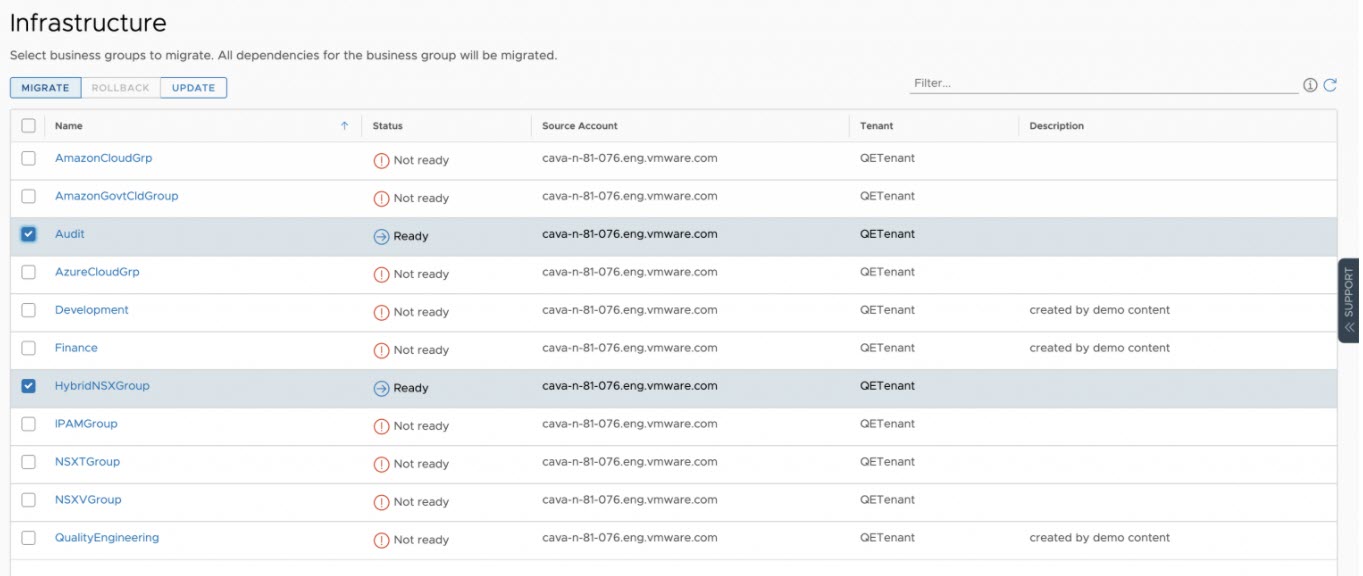Click the Migrate button
1363x576 pixels.
coord(45,88)
